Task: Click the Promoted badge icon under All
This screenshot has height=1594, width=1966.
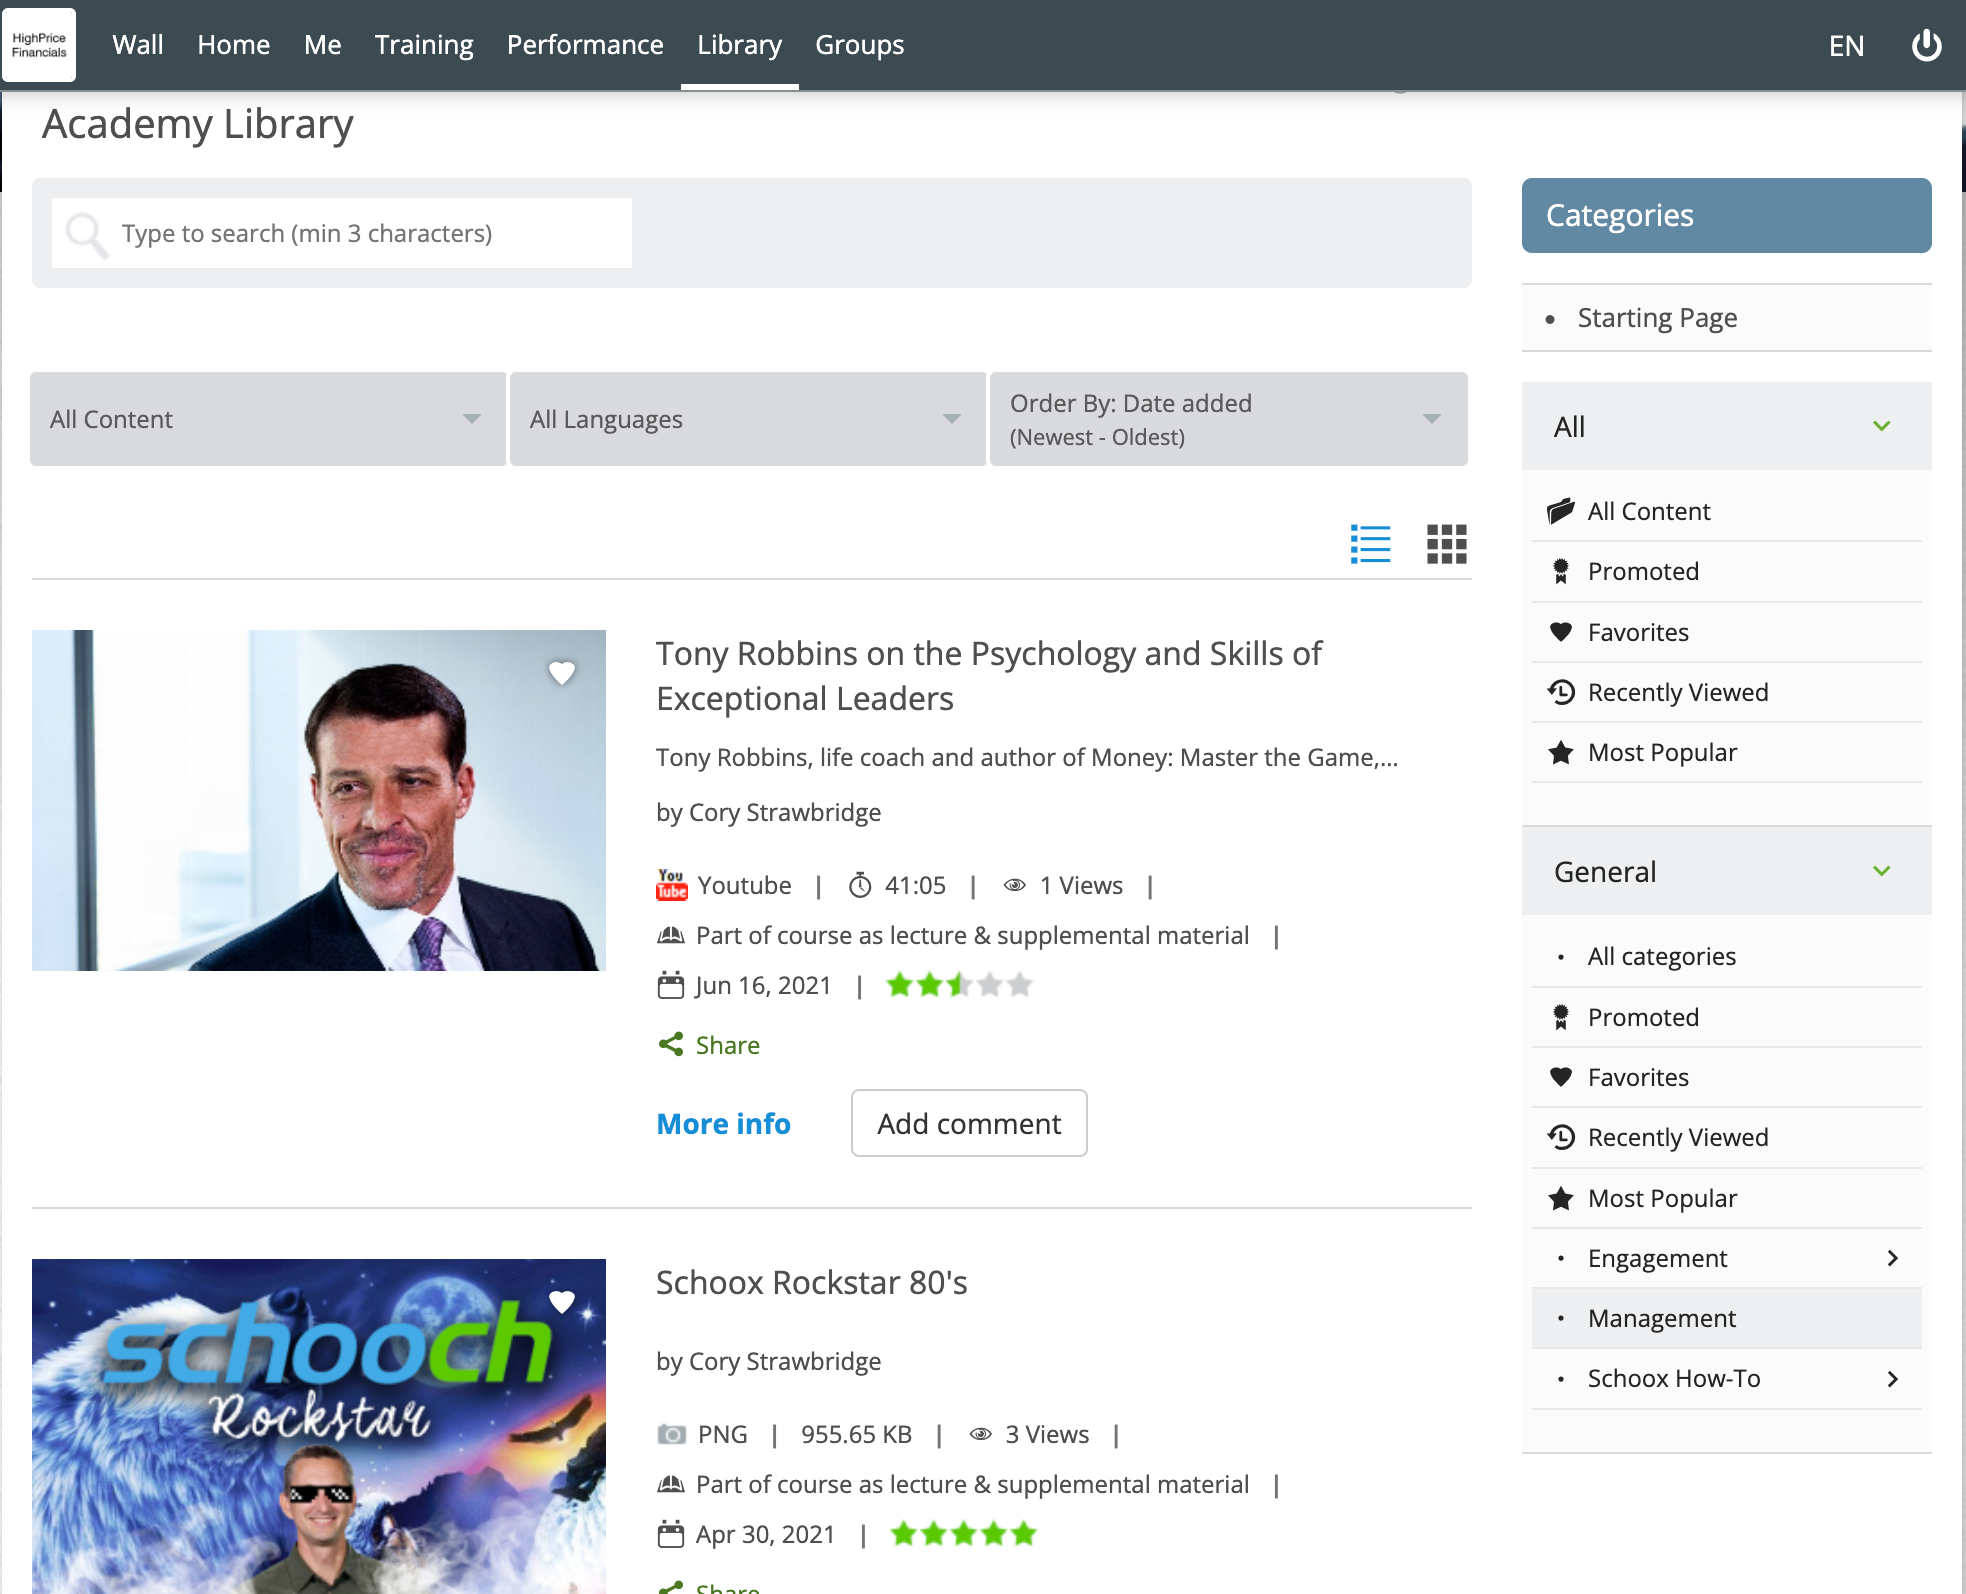Action: [1560, 571]
